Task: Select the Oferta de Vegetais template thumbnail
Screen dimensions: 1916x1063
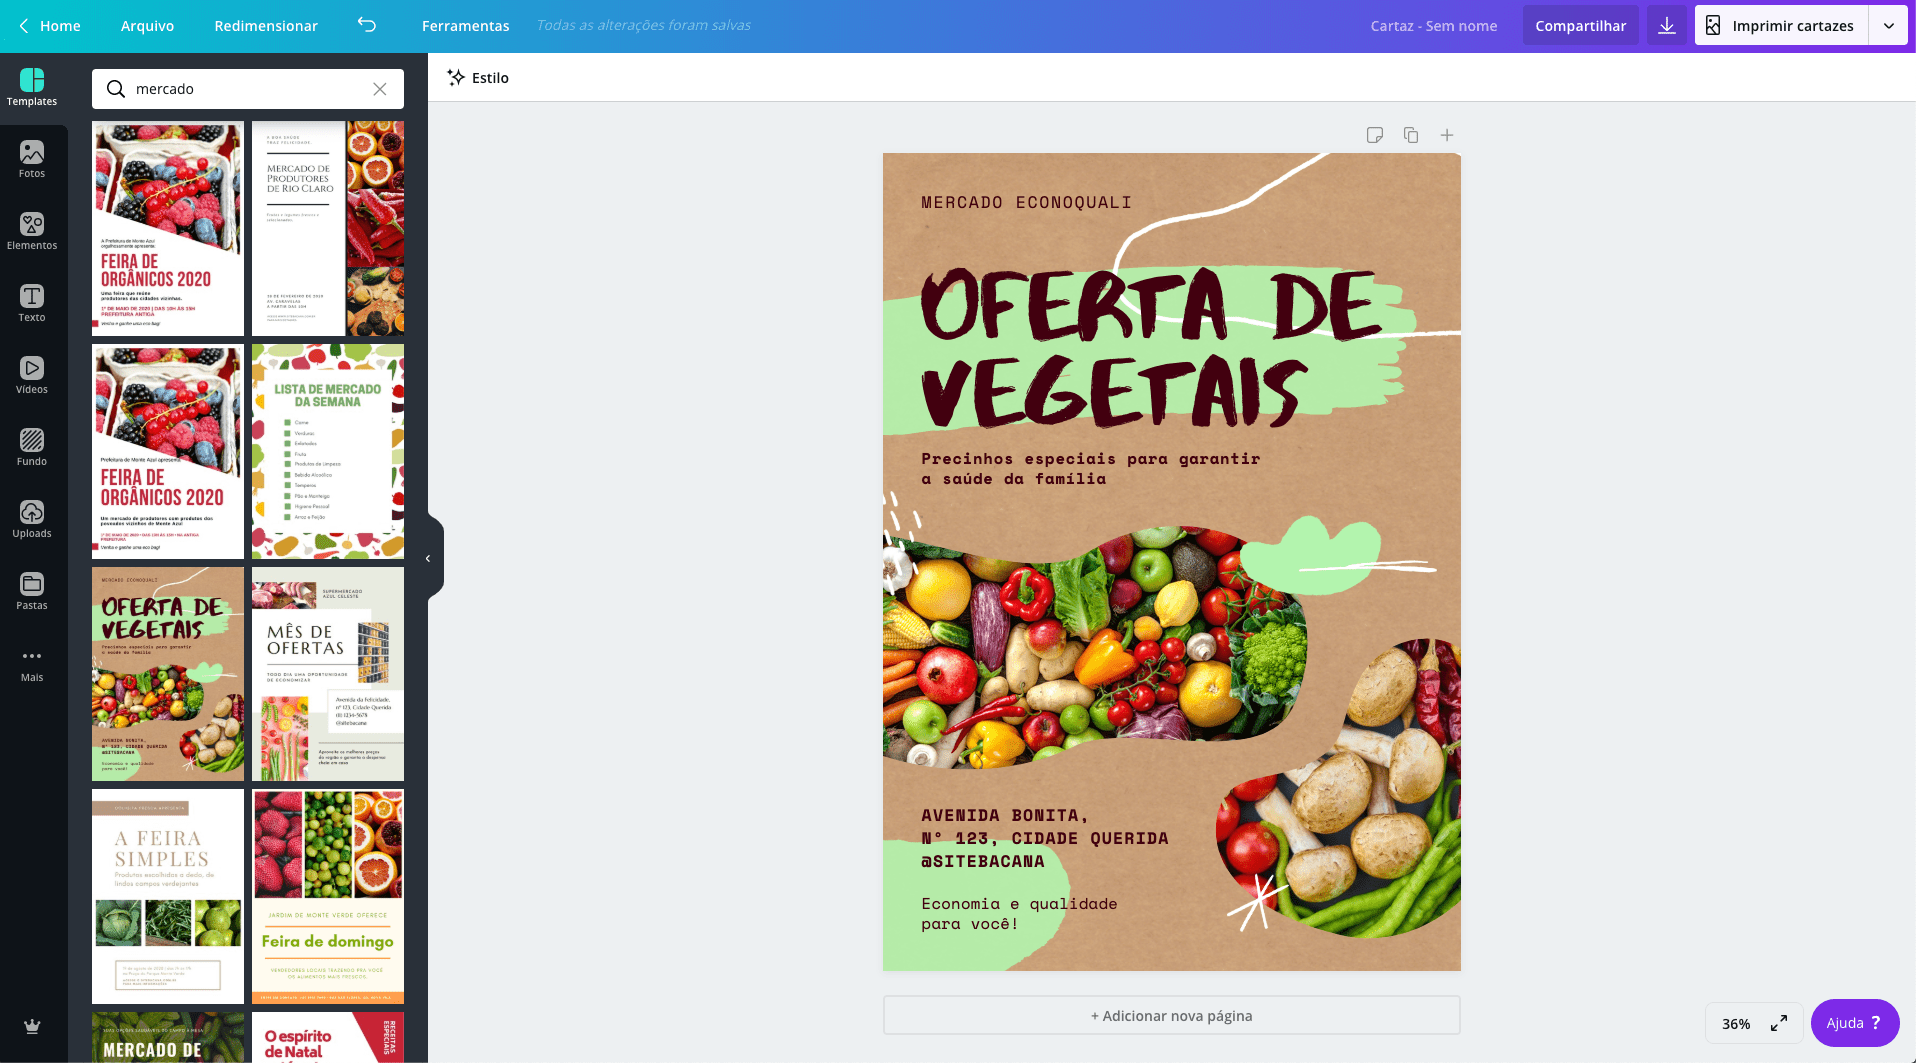Action: click(x=168, y=674)
